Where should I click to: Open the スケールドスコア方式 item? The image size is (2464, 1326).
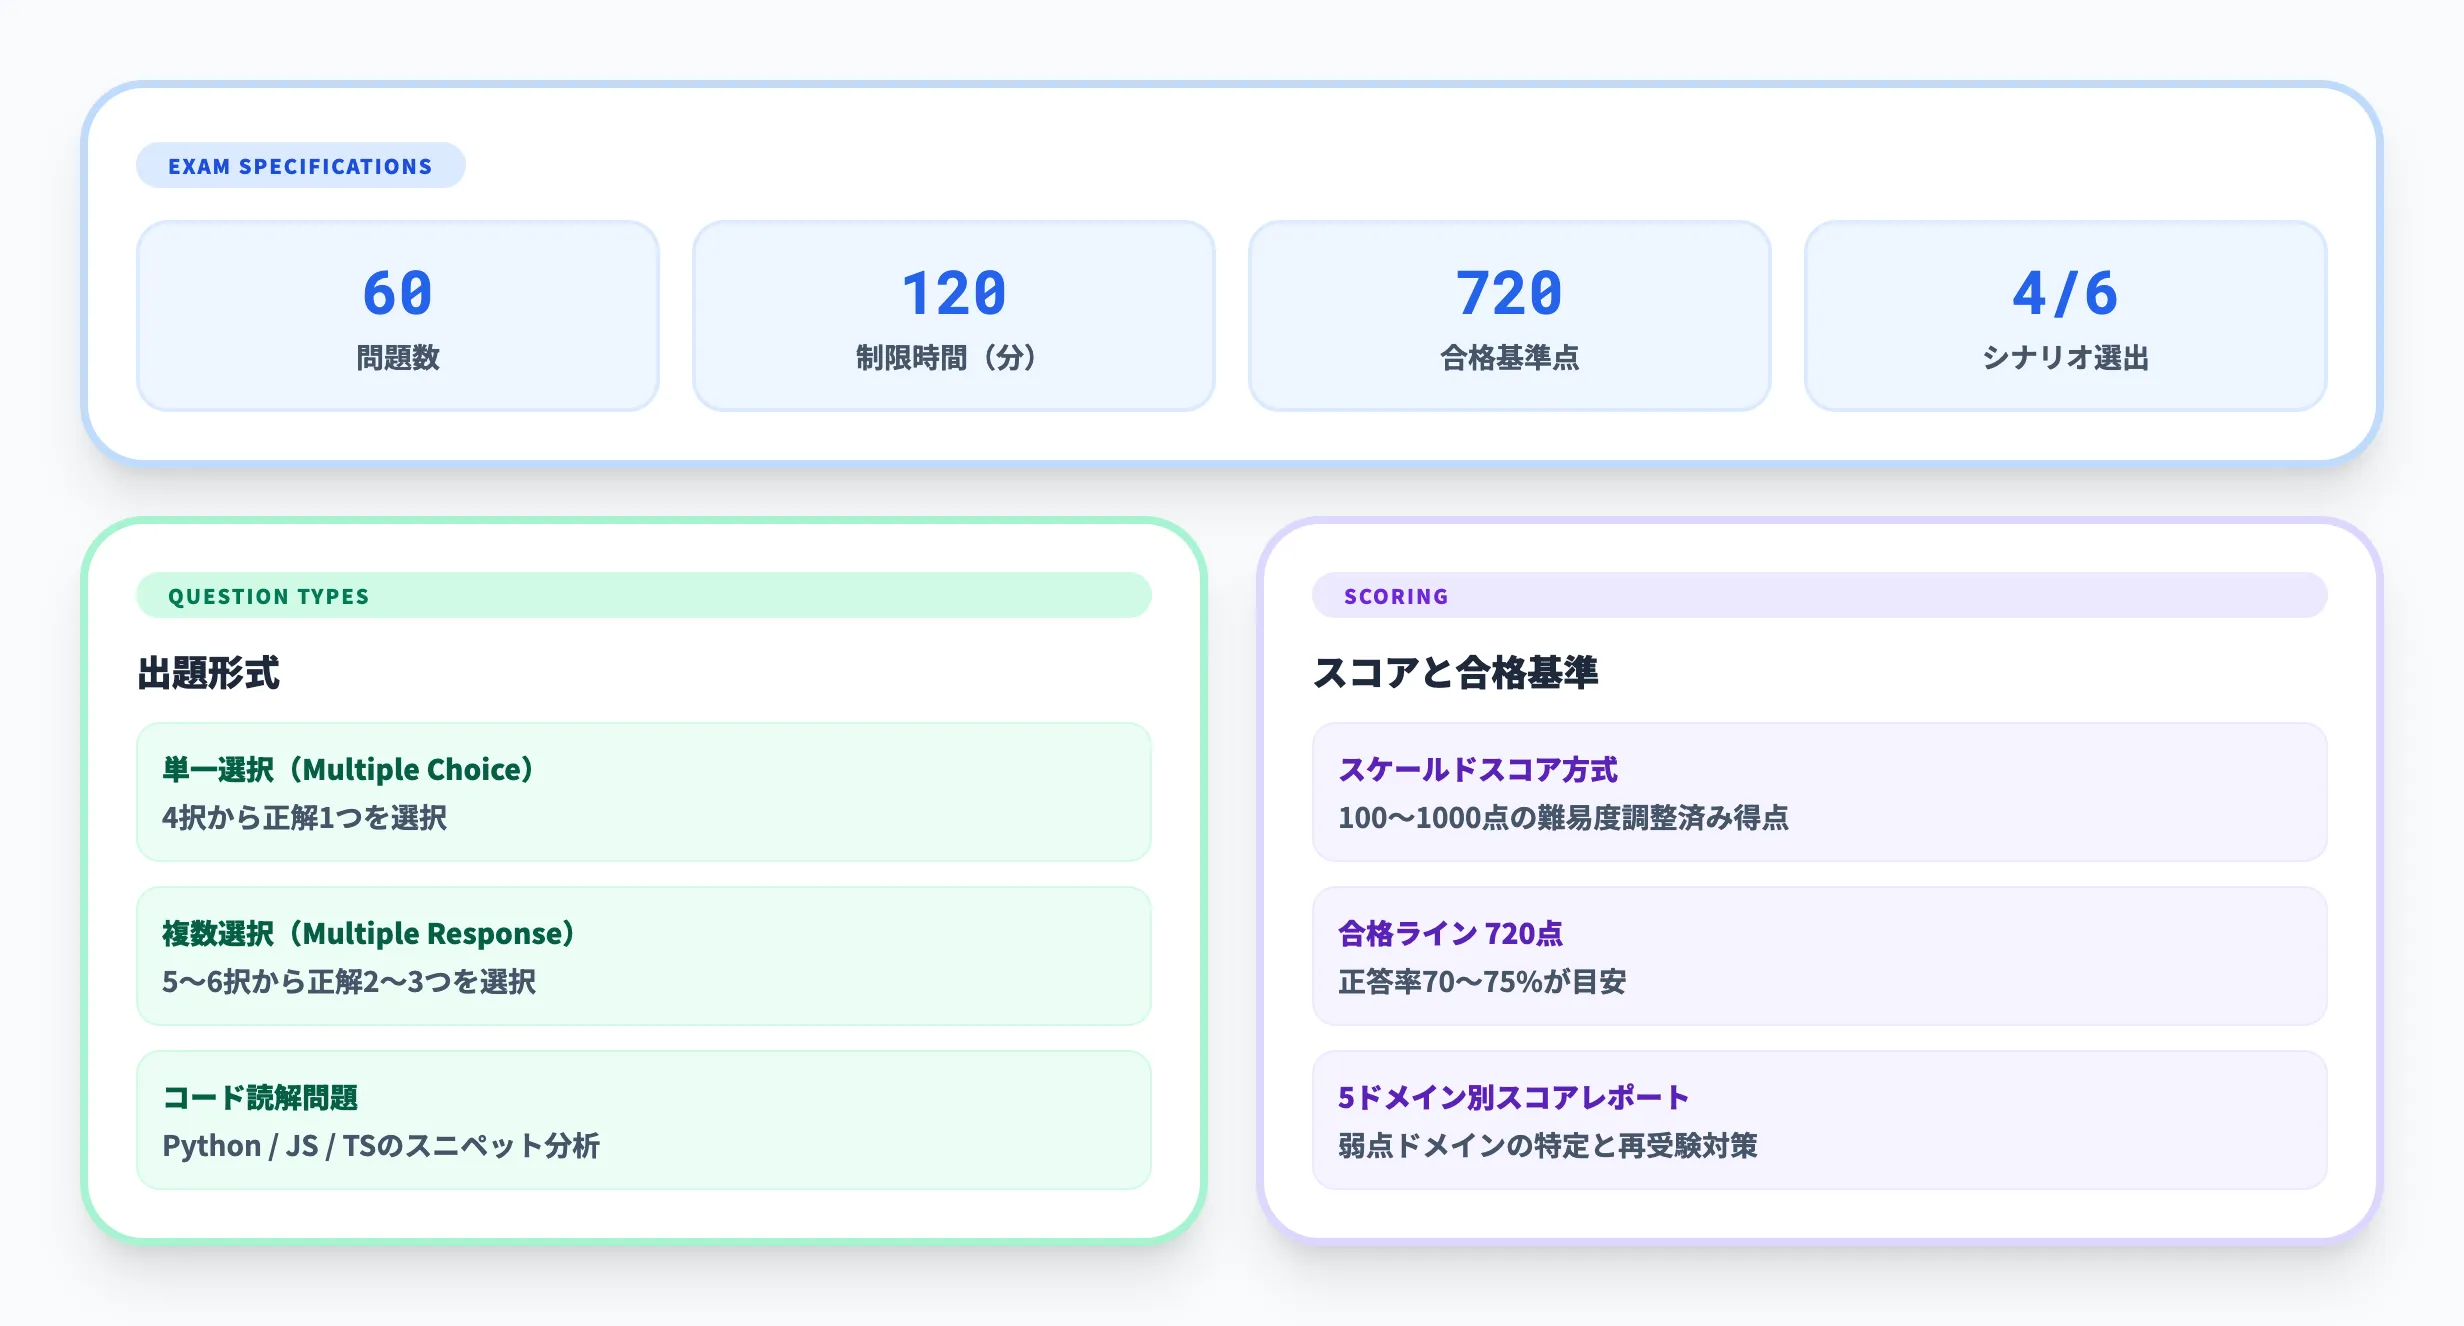coord(1820,792)
